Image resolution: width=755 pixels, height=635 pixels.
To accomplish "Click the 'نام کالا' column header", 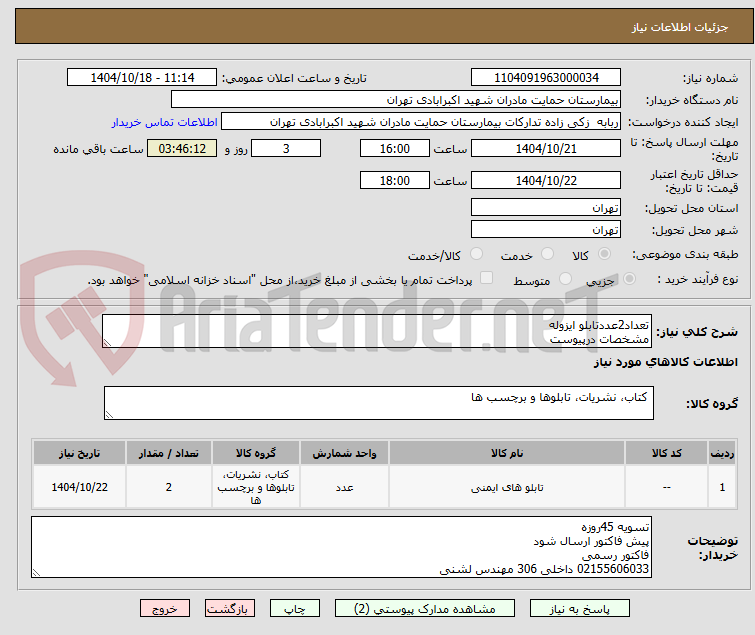I will tap(507, 453).
